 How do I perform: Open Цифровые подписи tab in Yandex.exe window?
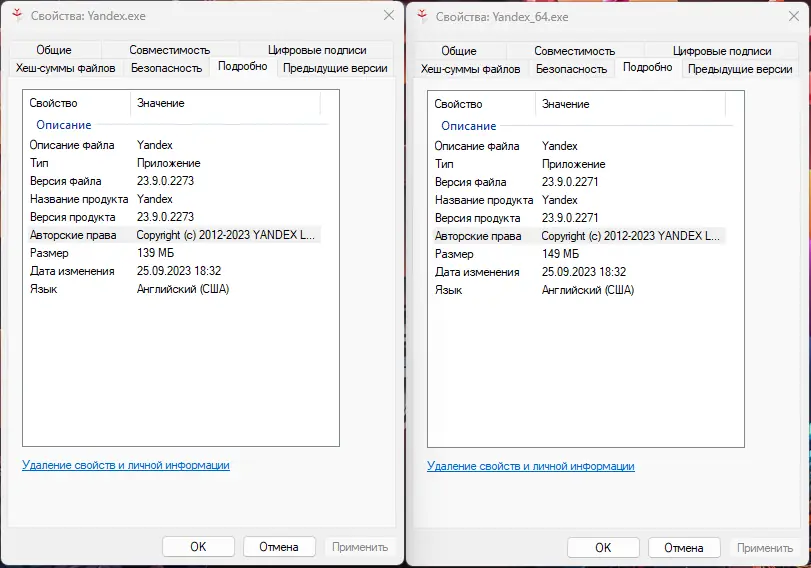coord(318,50)
